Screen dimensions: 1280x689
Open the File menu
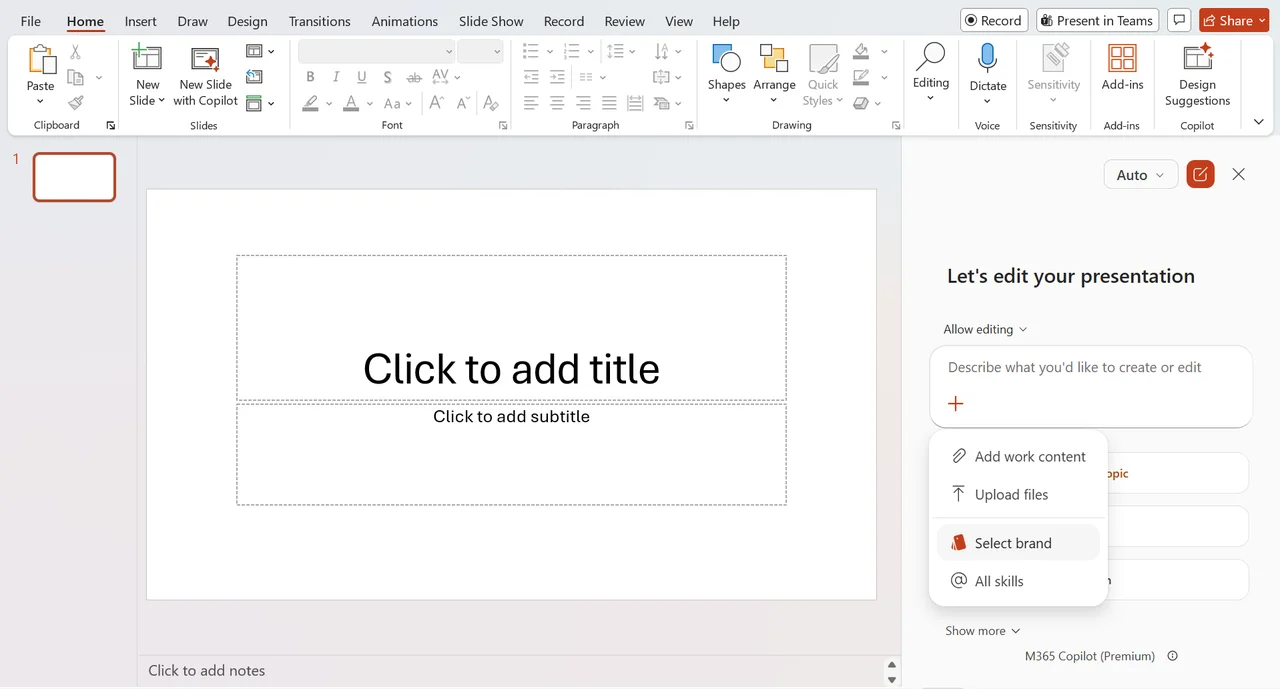coord(31,21)
